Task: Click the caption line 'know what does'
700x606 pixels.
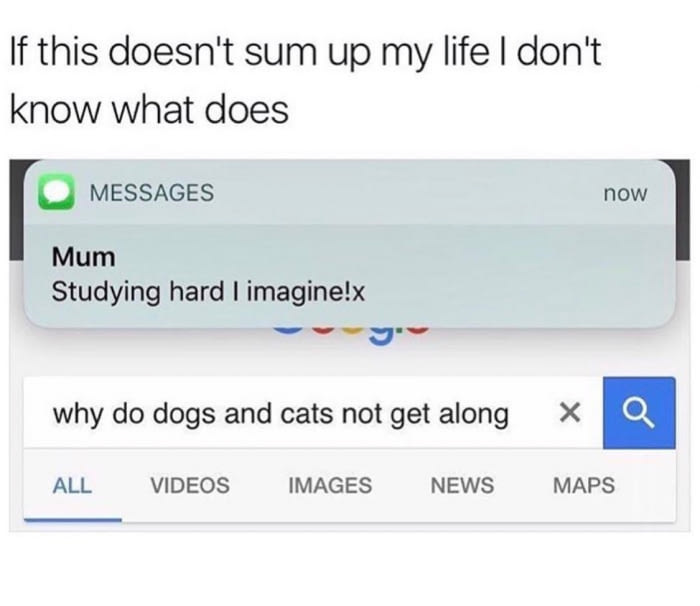Action: point(149,110)
